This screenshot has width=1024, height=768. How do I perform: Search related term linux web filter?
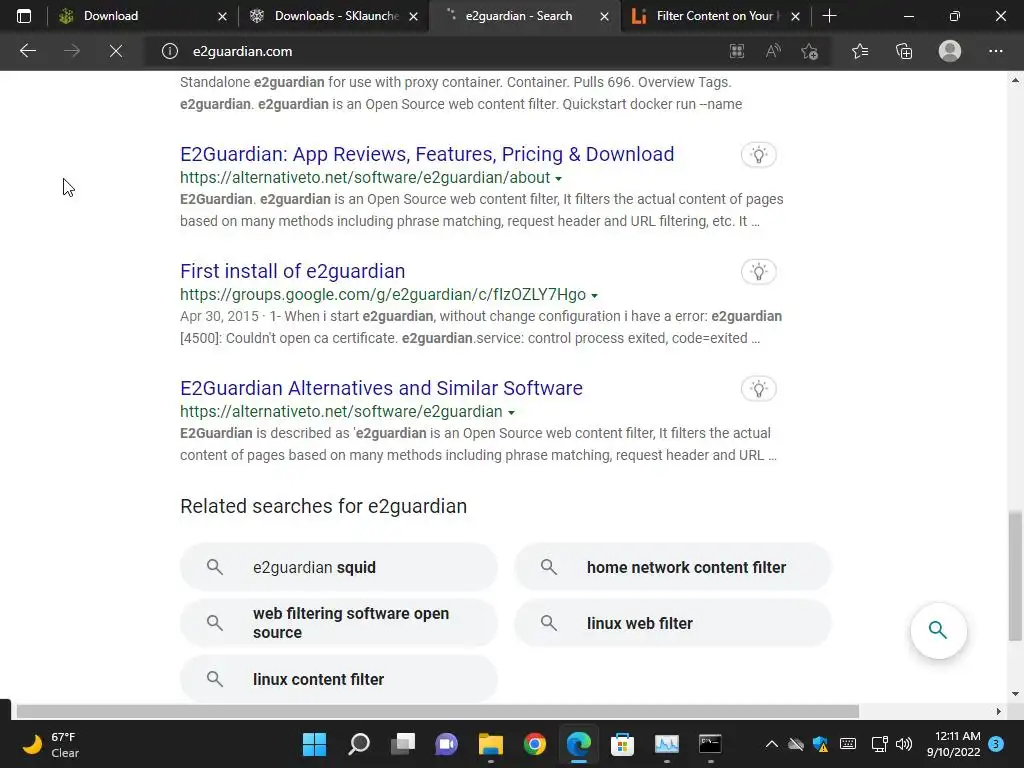coord(673,623)
